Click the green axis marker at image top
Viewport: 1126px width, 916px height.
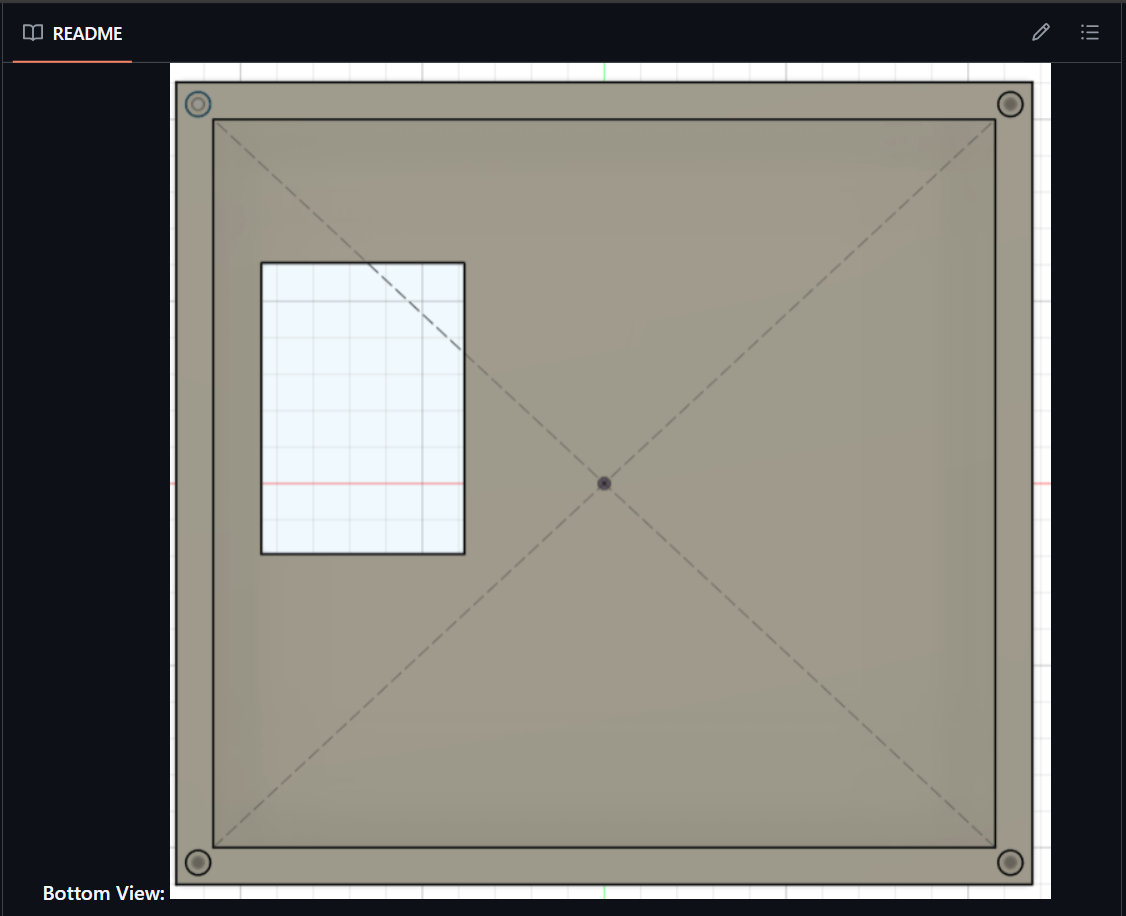click(604, 72)
